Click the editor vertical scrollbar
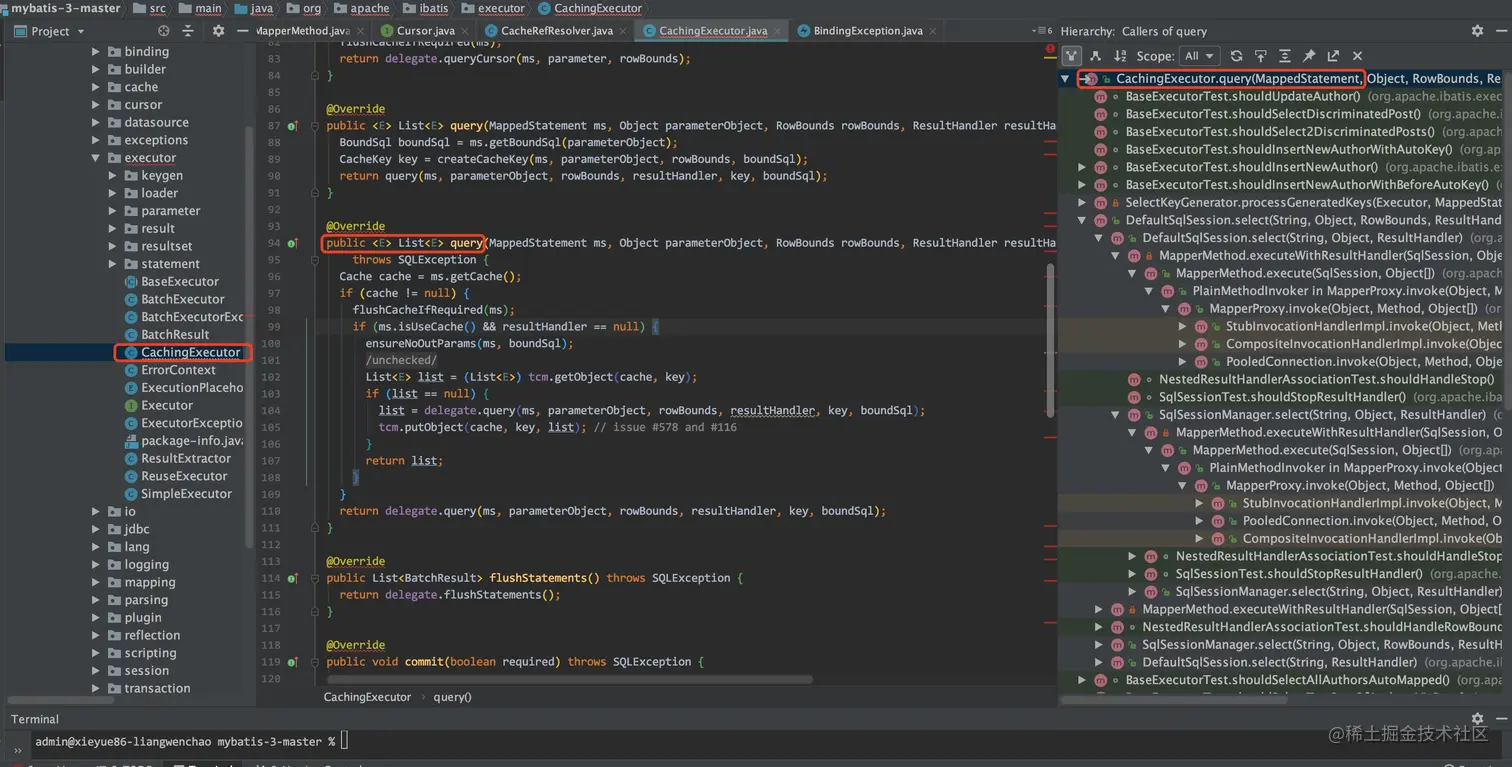Screen dimensions: 1512x767 1050,340
